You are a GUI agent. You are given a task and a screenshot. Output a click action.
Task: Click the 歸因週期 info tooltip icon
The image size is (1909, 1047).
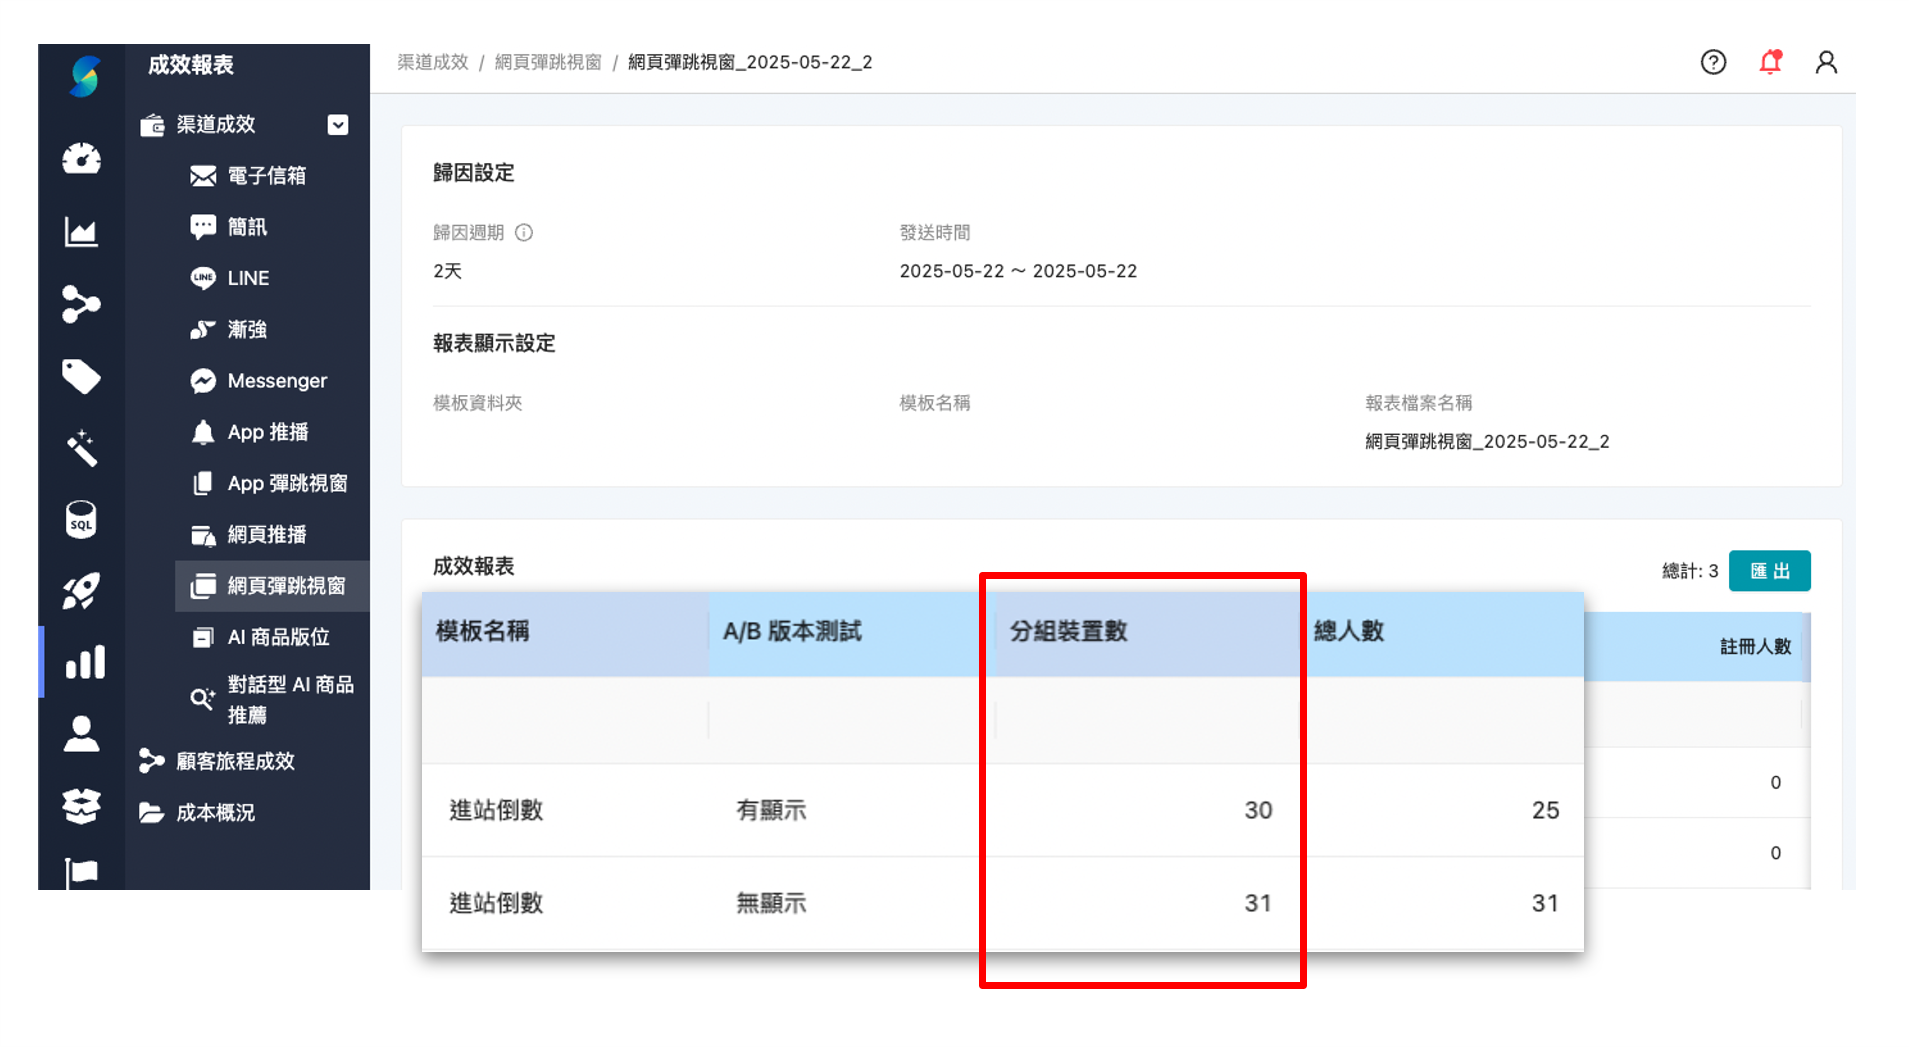525,233
